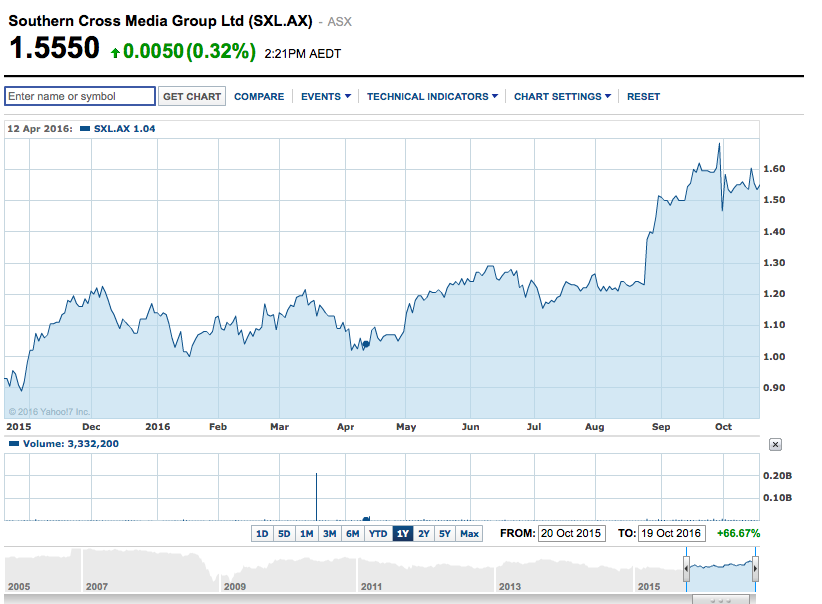
Task: Click the '12 Apr 2016:' date label
Action: click(x=40, y=128)
